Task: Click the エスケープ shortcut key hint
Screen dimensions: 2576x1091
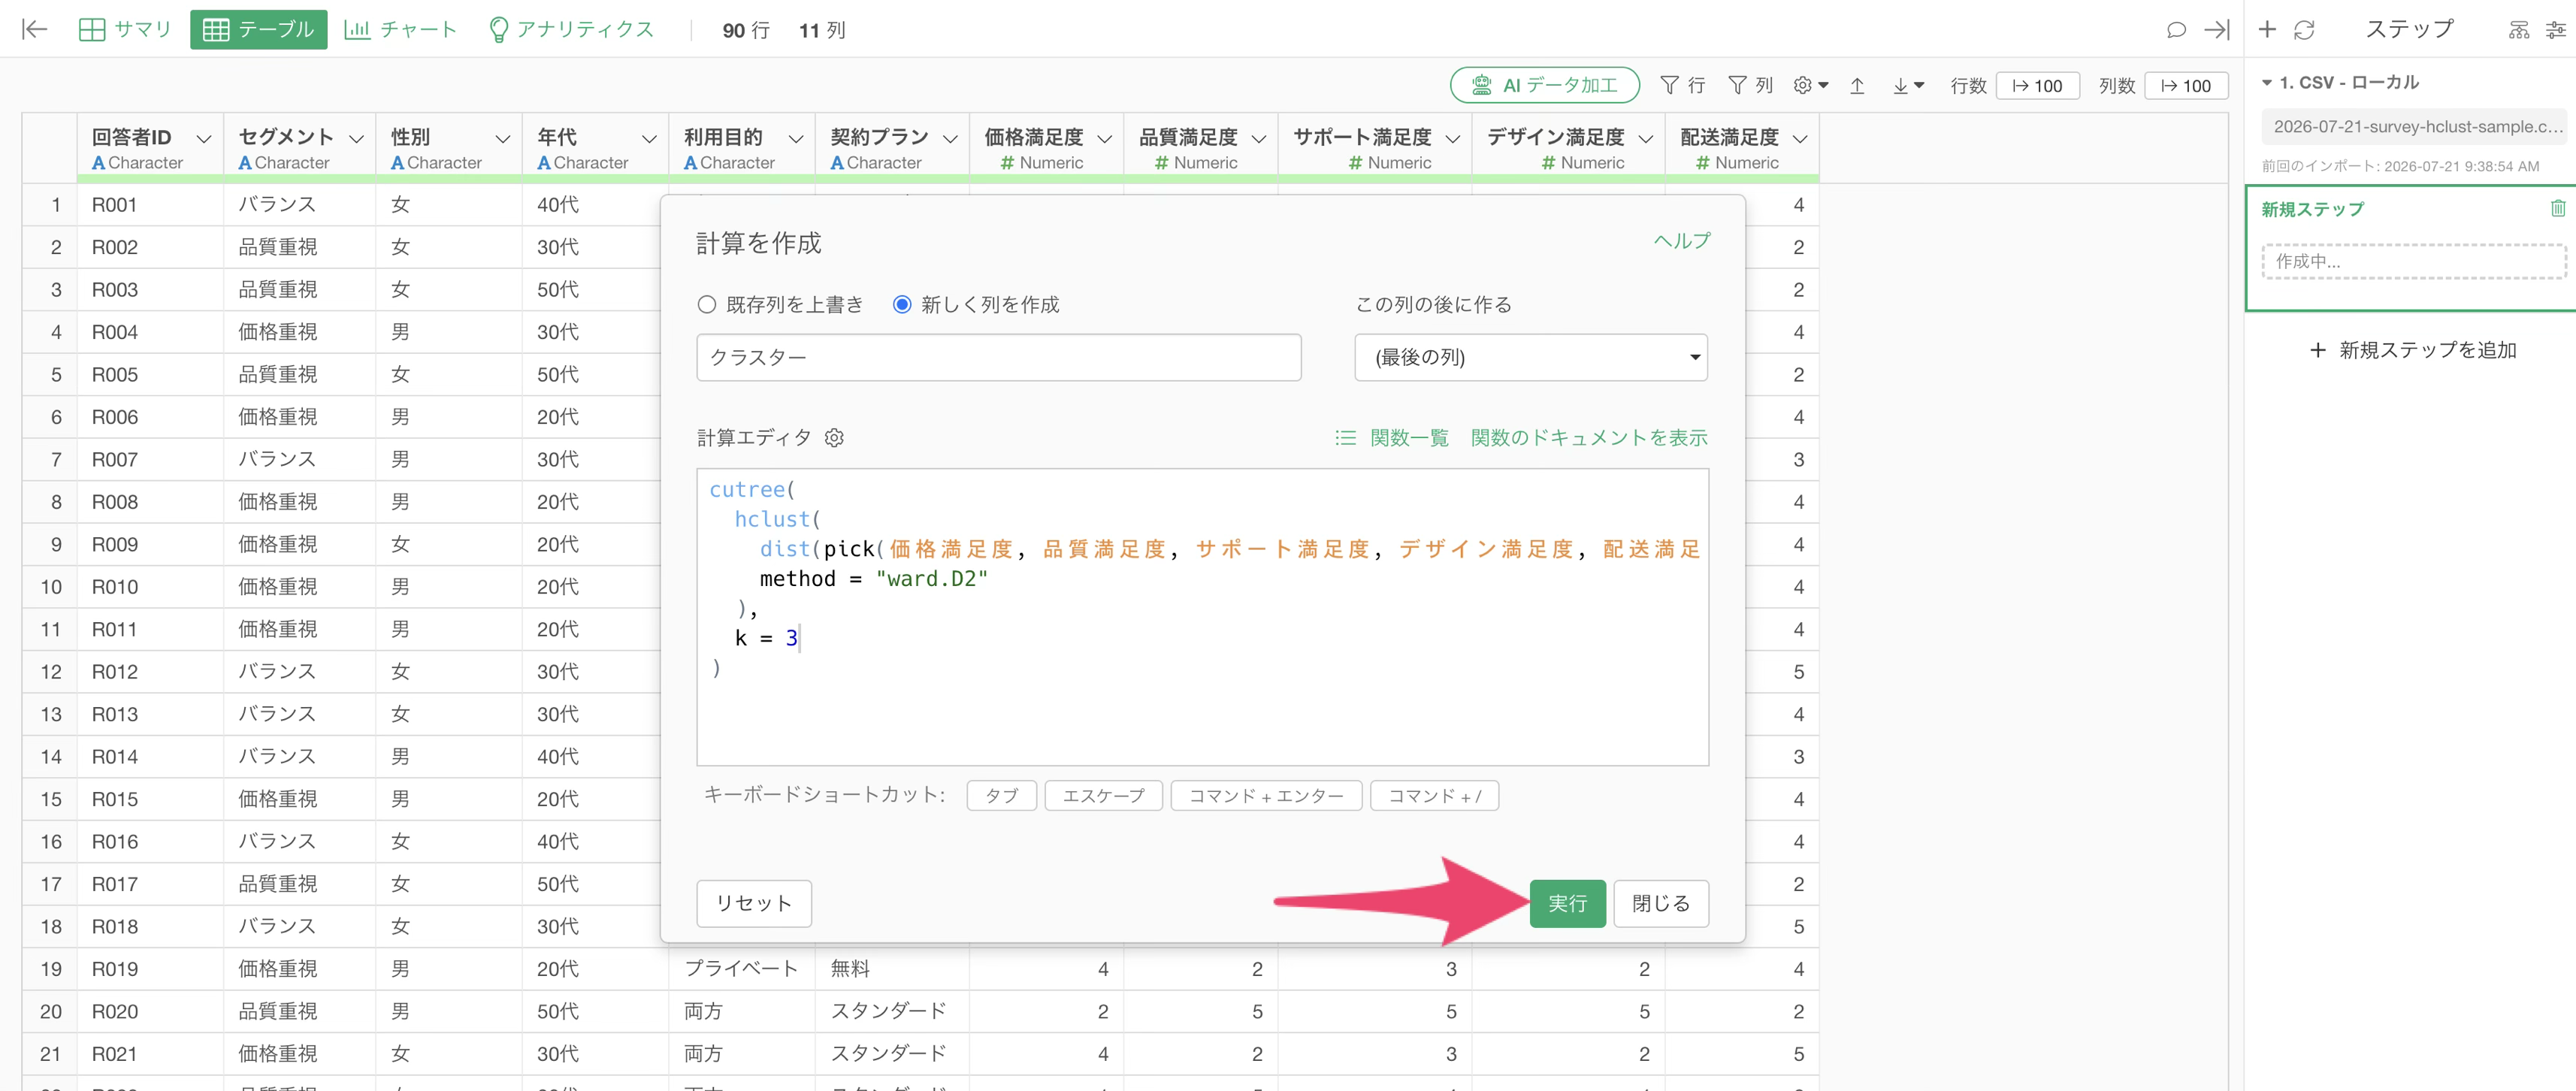Action: point(1103,795)
